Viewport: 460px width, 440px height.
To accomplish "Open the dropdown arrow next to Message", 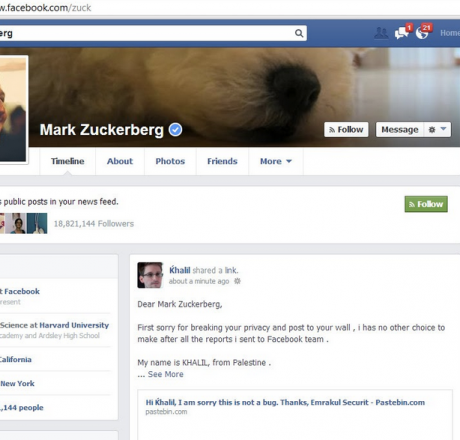I will click(x=443, y=129).
